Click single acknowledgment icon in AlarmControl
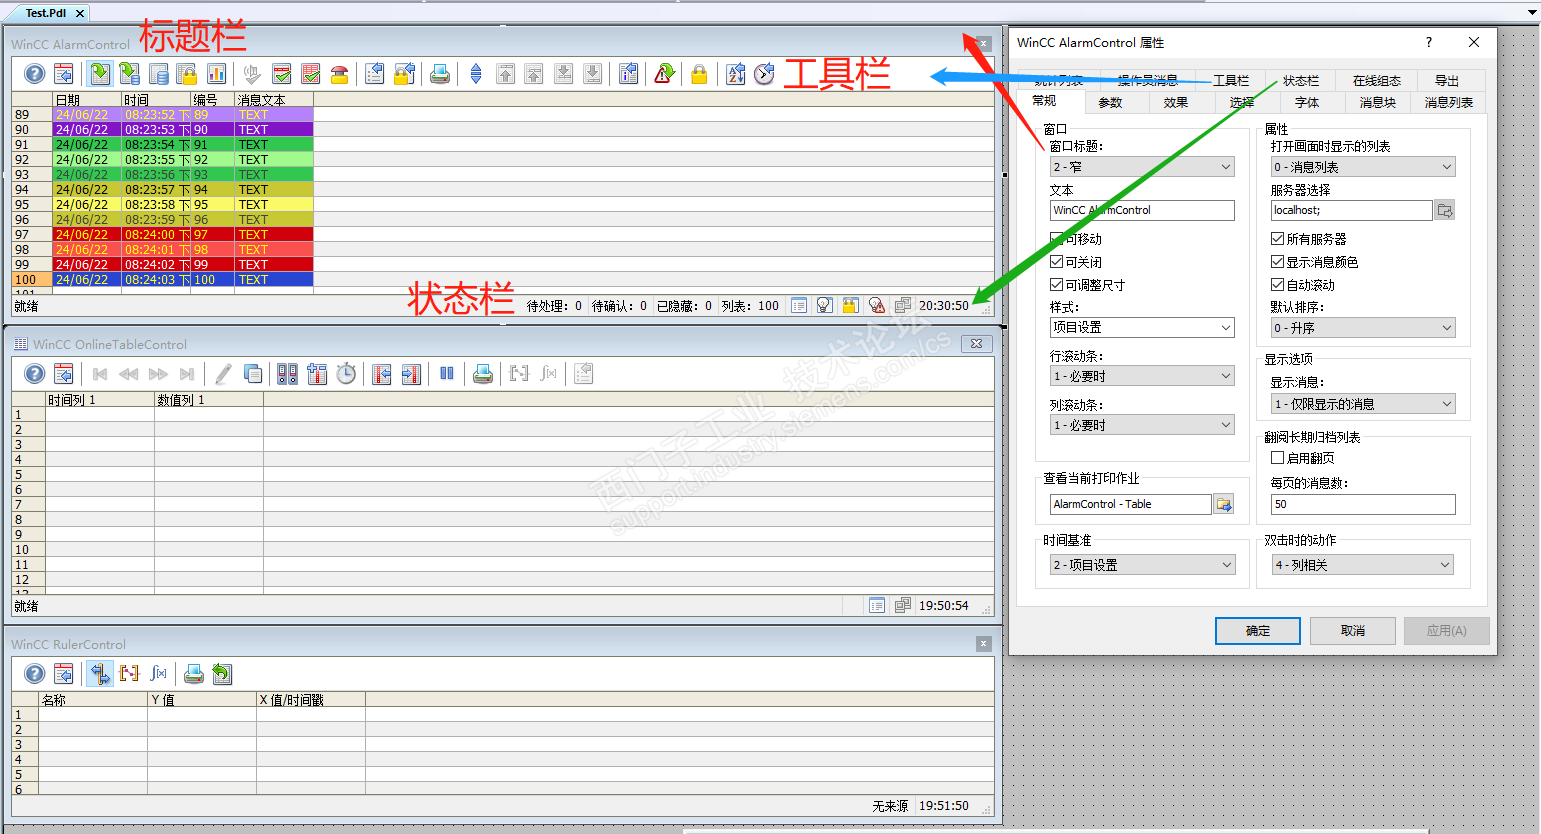1541x834 pixels. pos(282,74)
